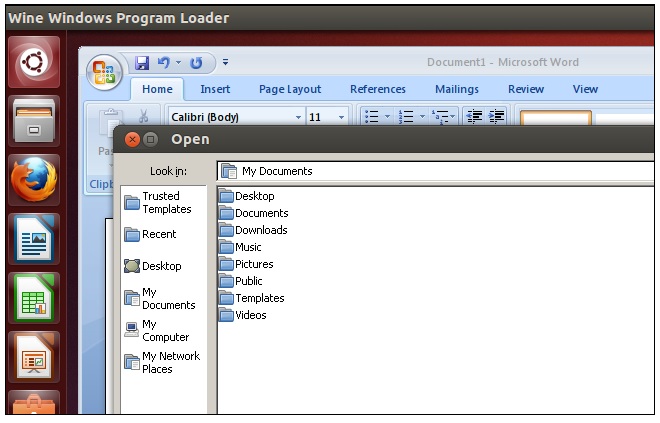Click Decrease Indent icon

click(x=475, y=116)
